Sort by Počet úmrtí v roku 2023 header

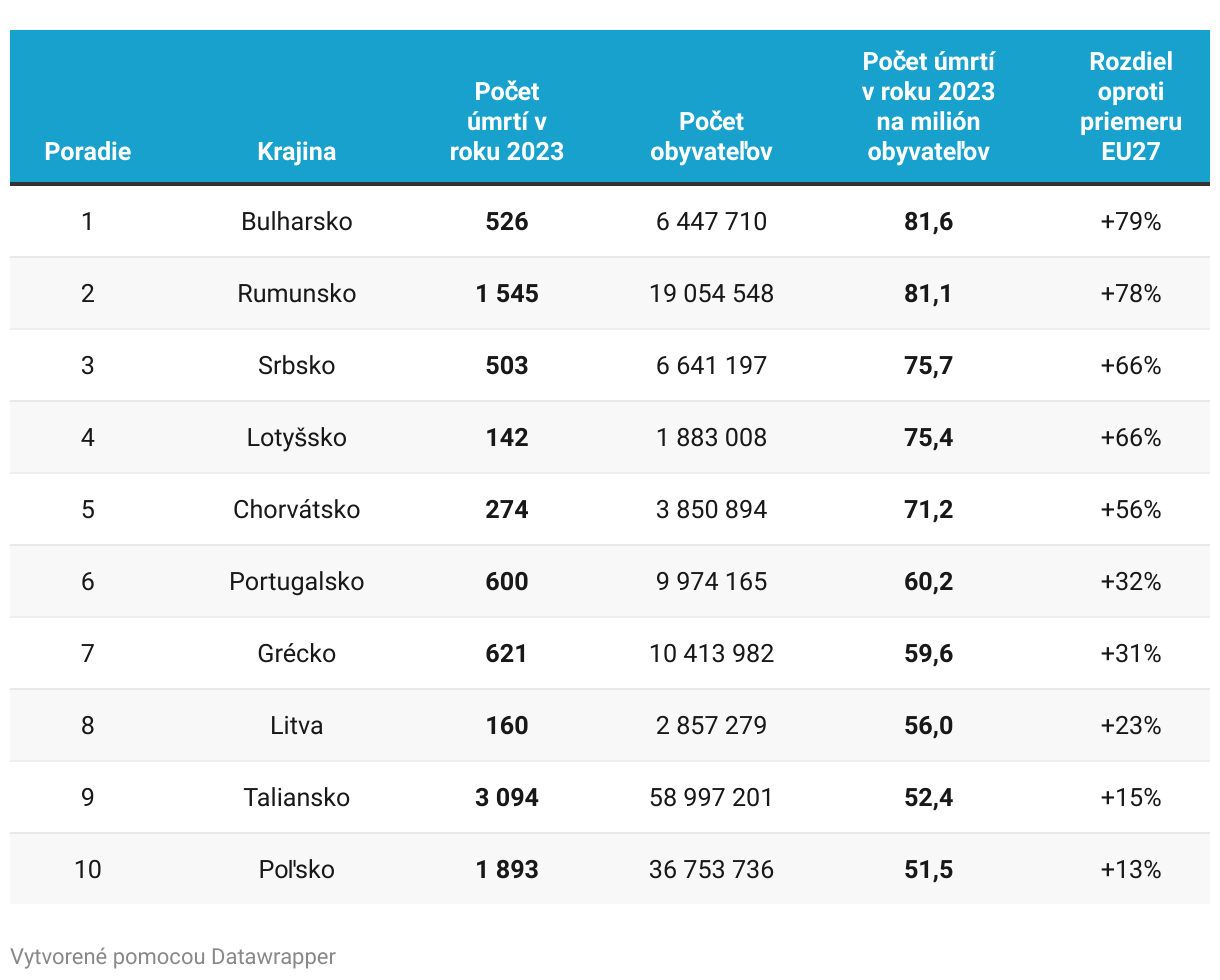tap(507, 122)
